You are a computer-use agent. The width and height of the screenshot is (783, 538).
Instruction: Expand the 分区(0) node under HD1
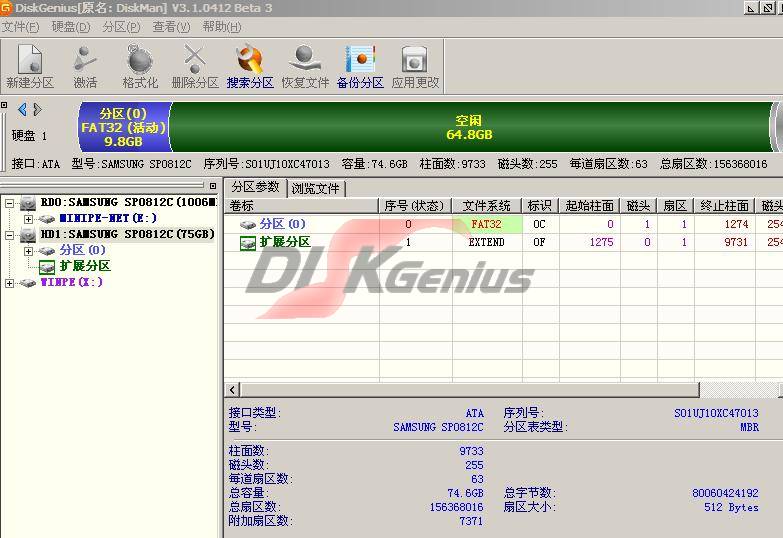[x=28, y=251]
